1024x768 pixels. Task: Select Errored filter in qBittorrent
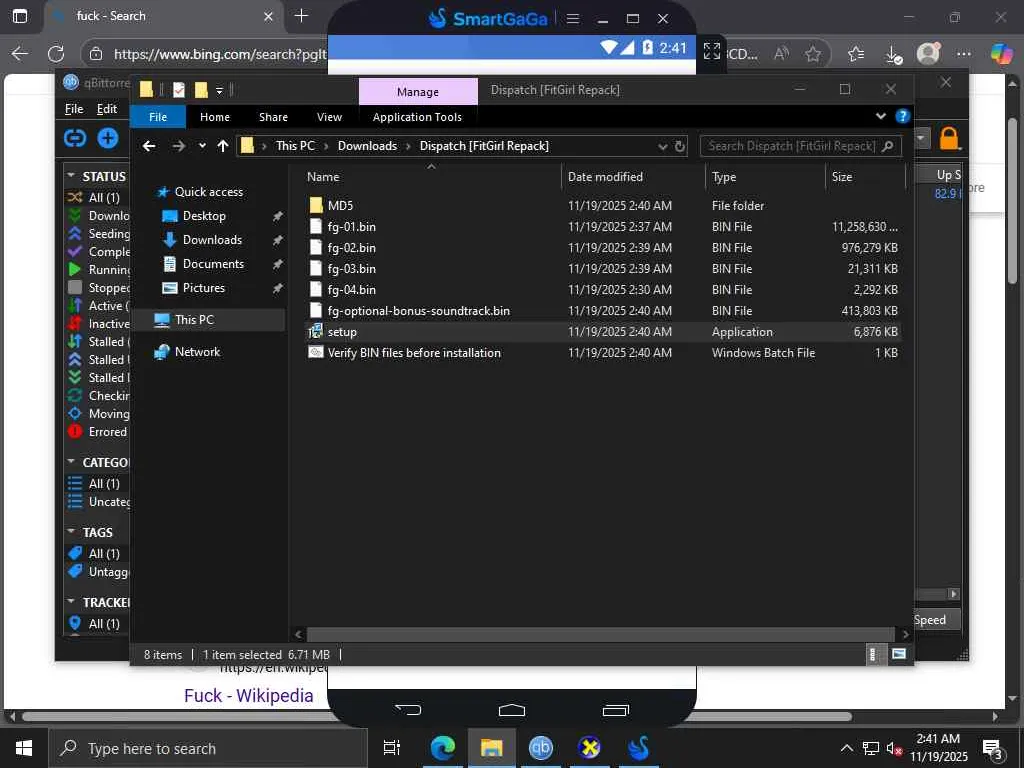pyautogui.click(x=98, y=432)
